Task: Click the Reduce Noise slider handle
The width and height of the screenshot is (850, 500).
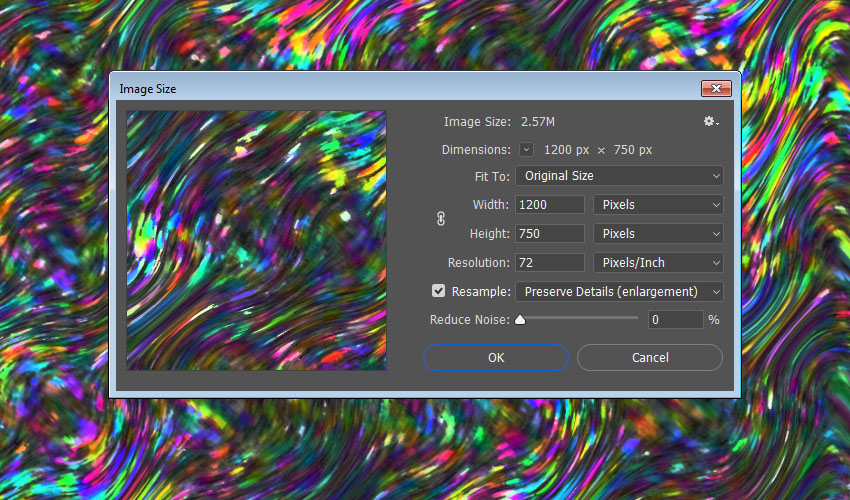Action: click(520, 320)
